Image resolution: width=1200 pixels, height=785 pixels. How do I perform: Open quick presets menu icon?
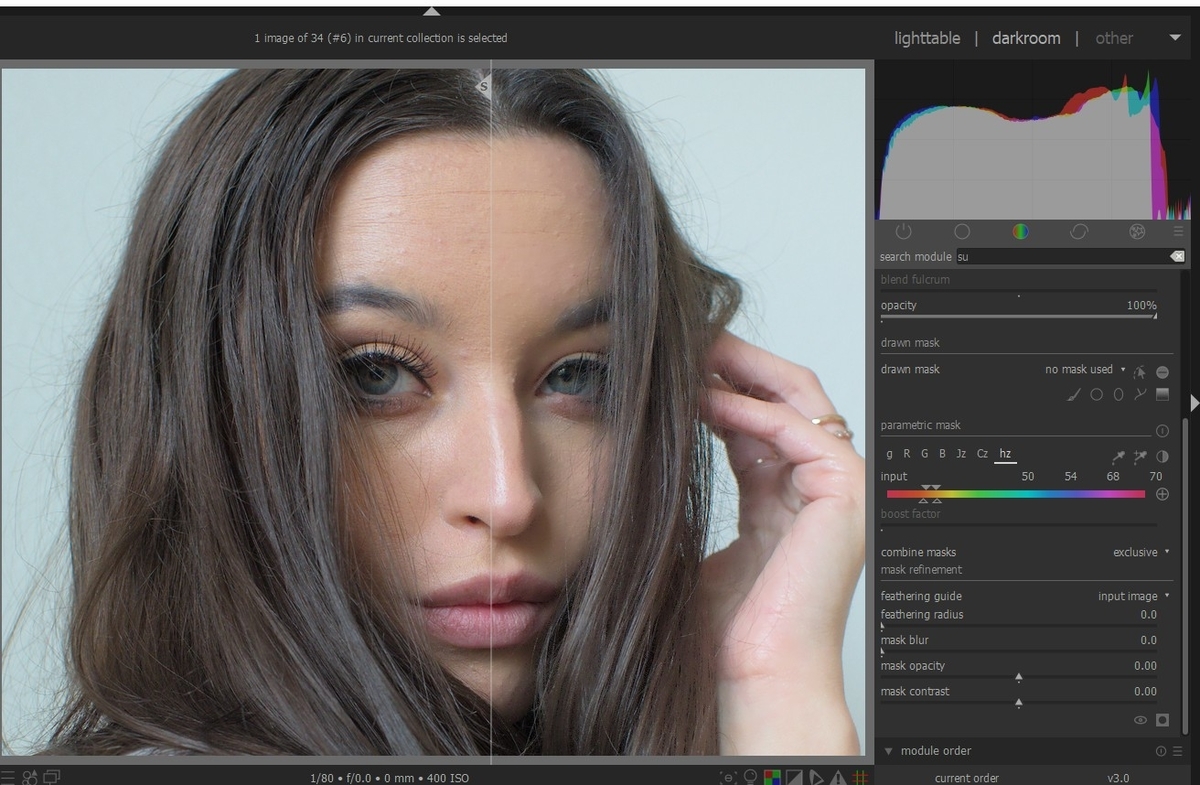9,777
